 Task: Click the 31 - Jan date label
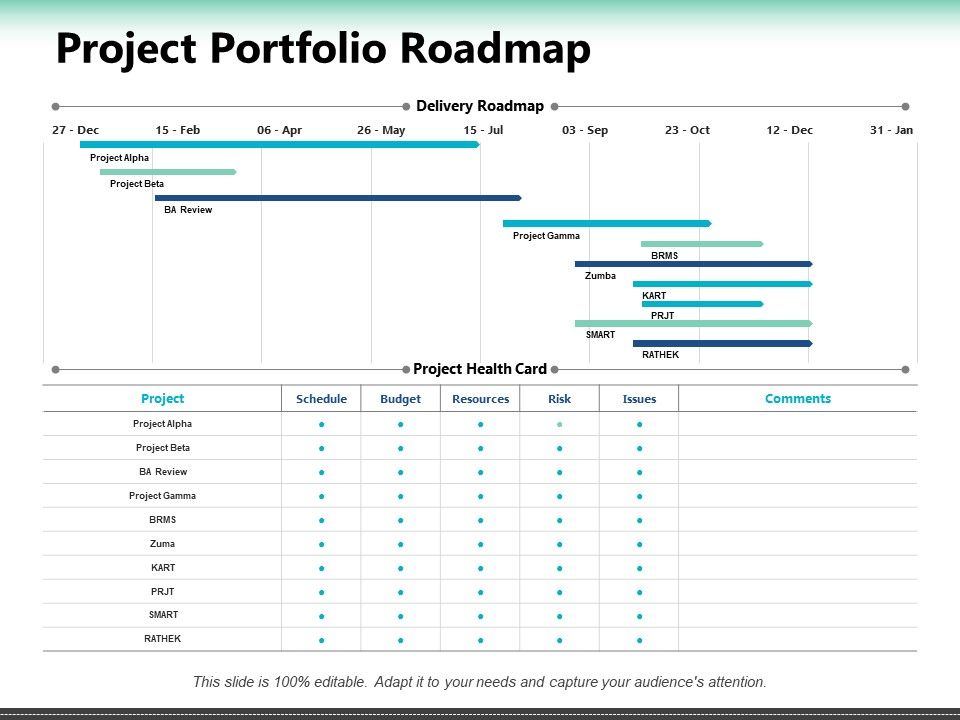891,130
